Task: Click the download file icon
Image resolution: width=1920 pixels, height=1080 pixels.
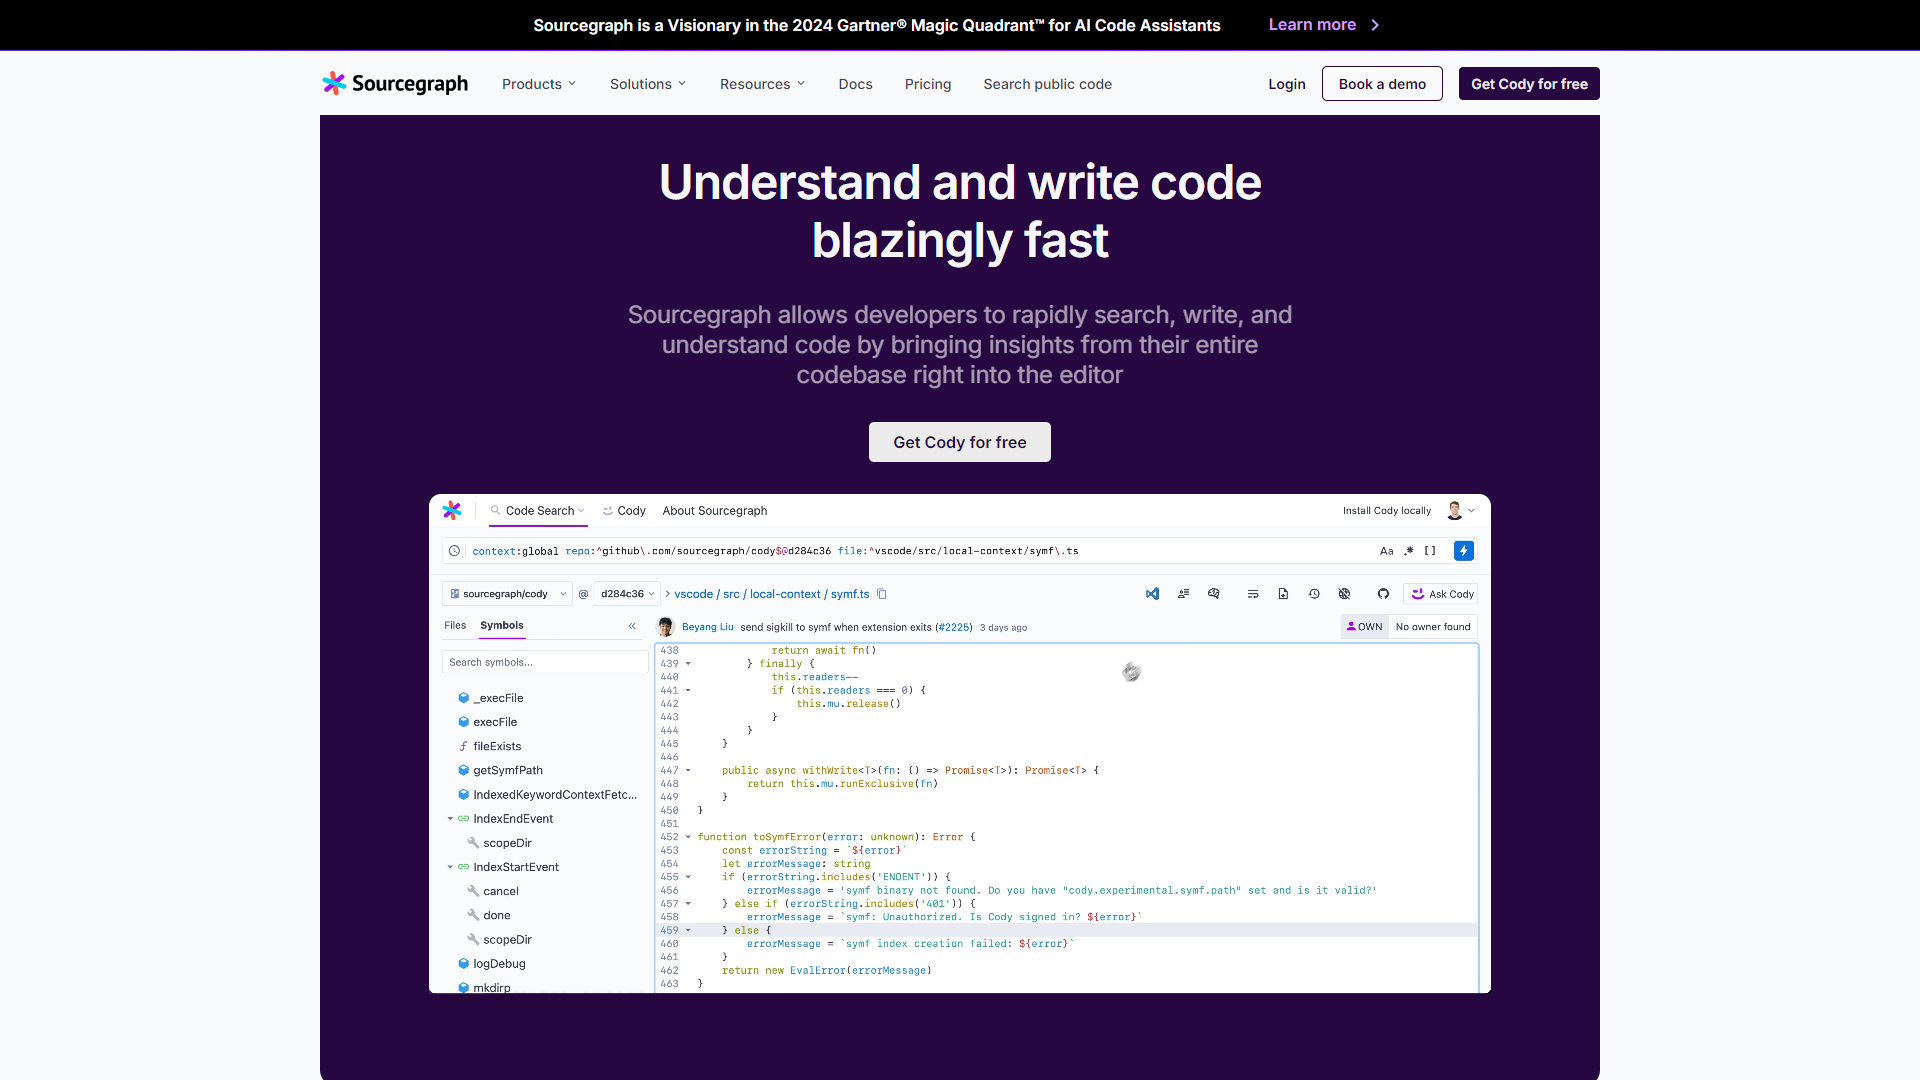Action: coord(1283,594)
